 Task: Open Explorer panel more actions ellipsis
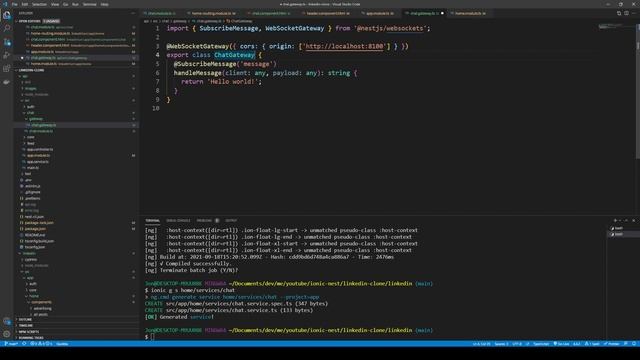(133, 13)
